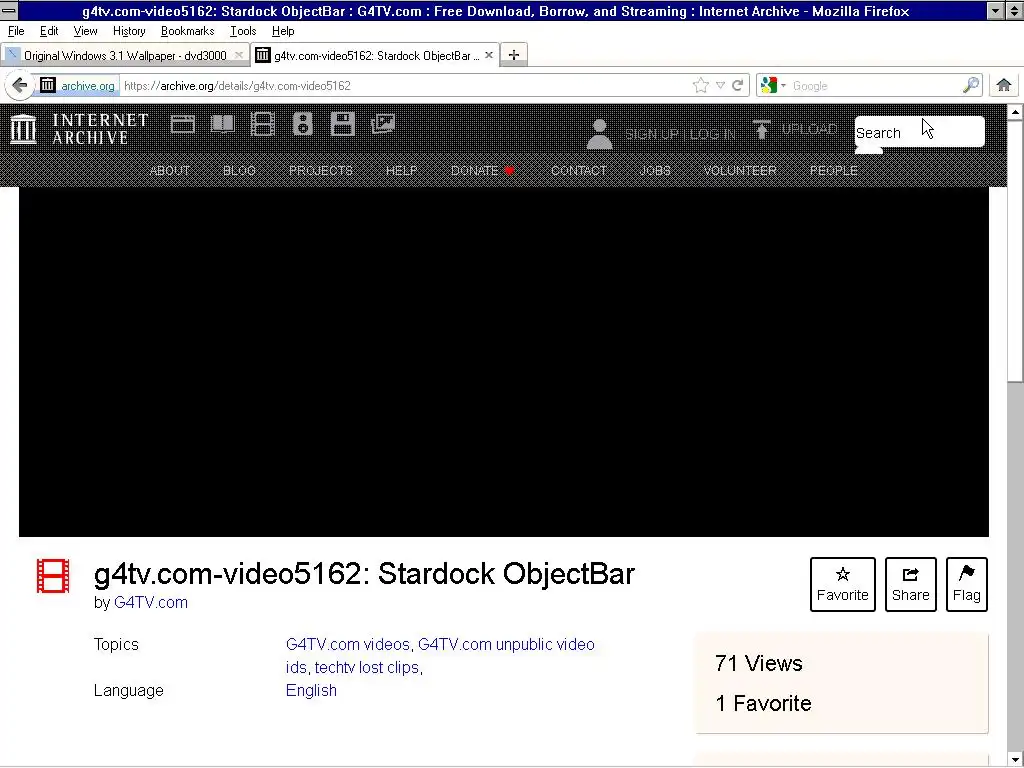
Task: Open the Video film-strip icon in header
Action: coord(263,124)
